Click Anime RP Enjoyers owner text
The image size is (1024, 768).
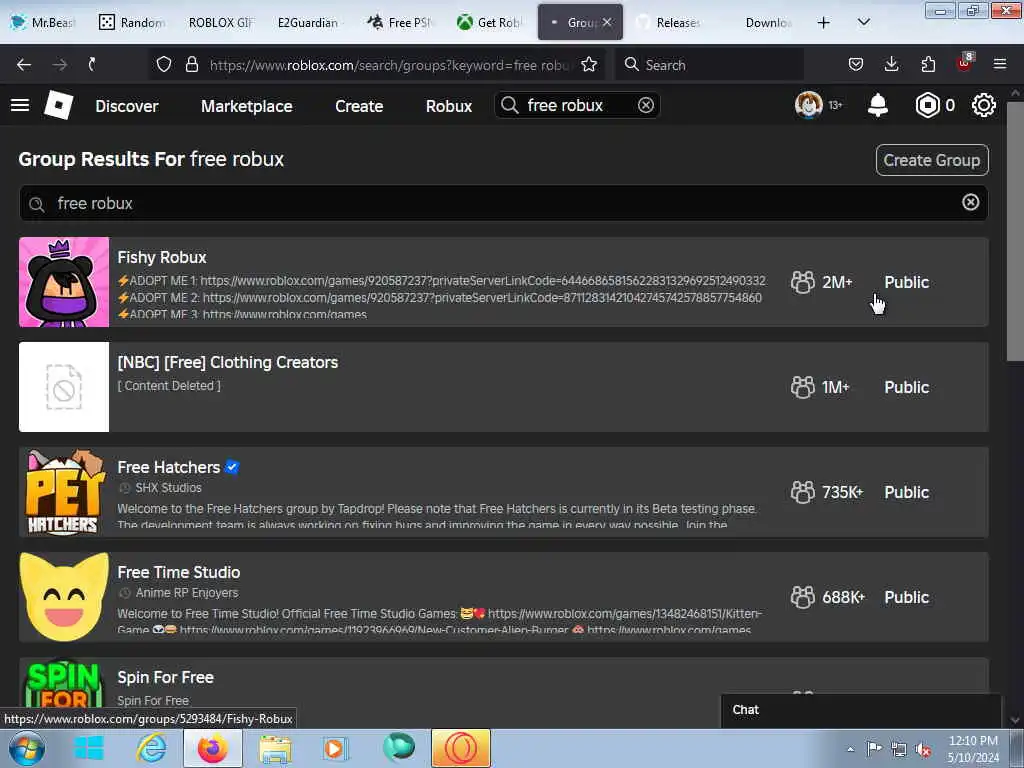point(187,593)
